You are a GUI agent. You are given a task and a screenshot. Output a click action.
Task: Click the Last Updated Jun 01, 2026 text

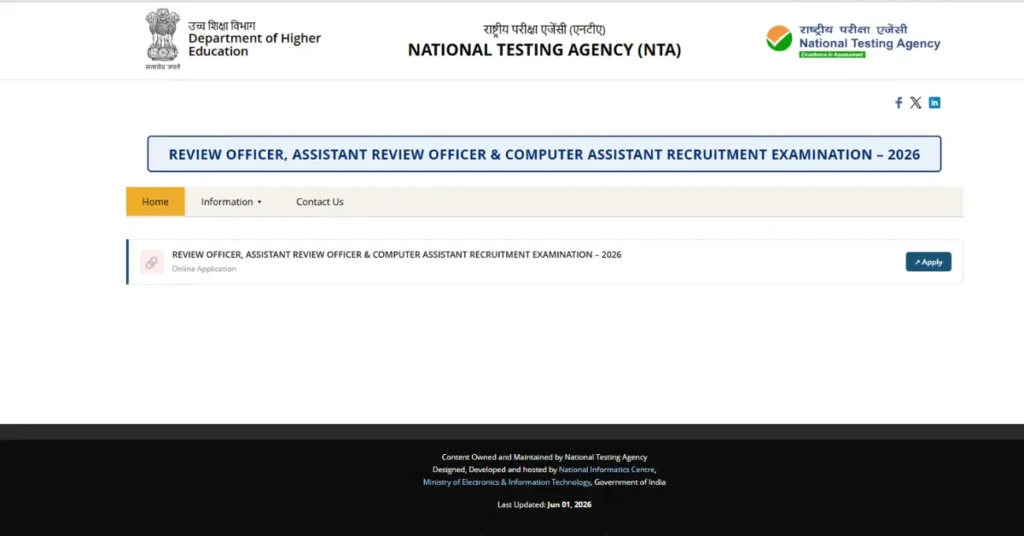click(x=544, y=505)
